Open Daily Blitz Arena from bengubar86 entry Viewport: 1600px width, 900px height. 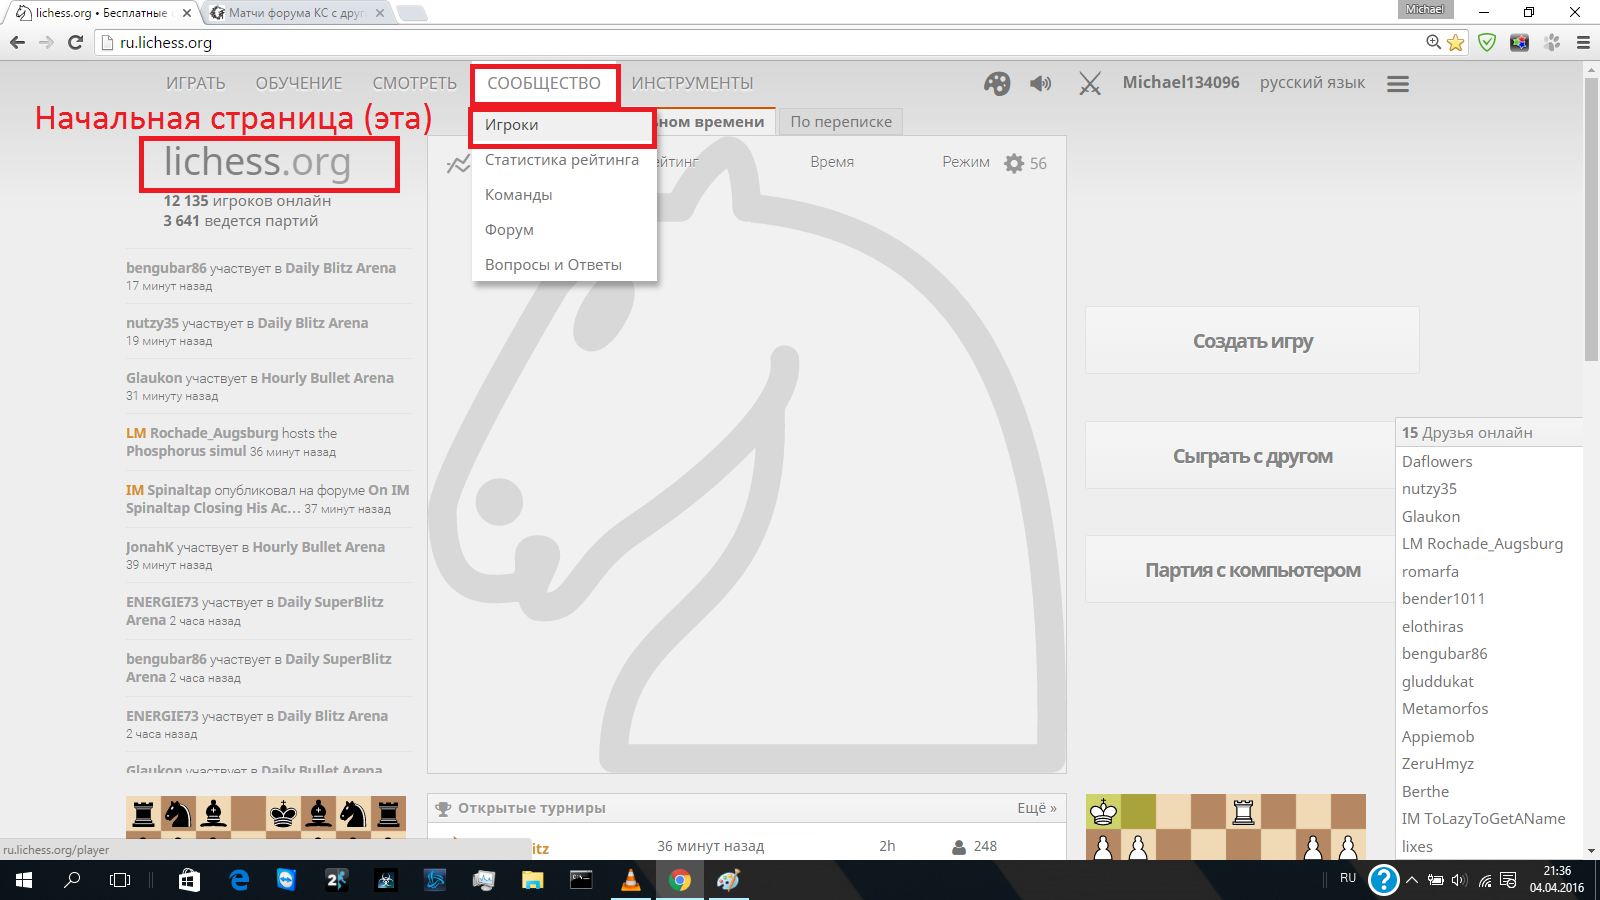341,268
